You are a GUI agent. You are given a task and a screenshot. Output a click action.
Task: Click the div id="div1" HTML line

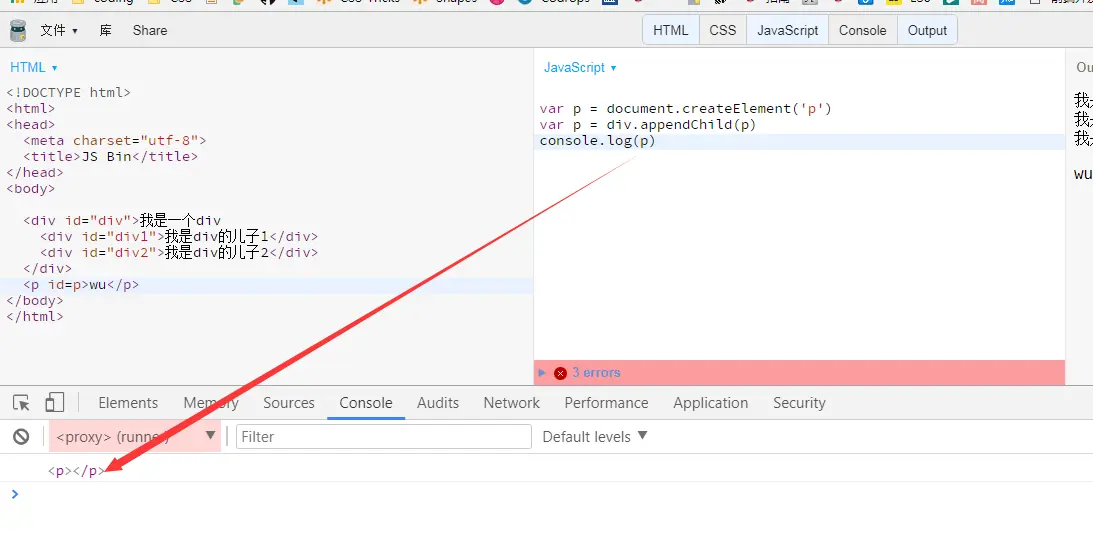pyautogui.click(x=179, y=236)
